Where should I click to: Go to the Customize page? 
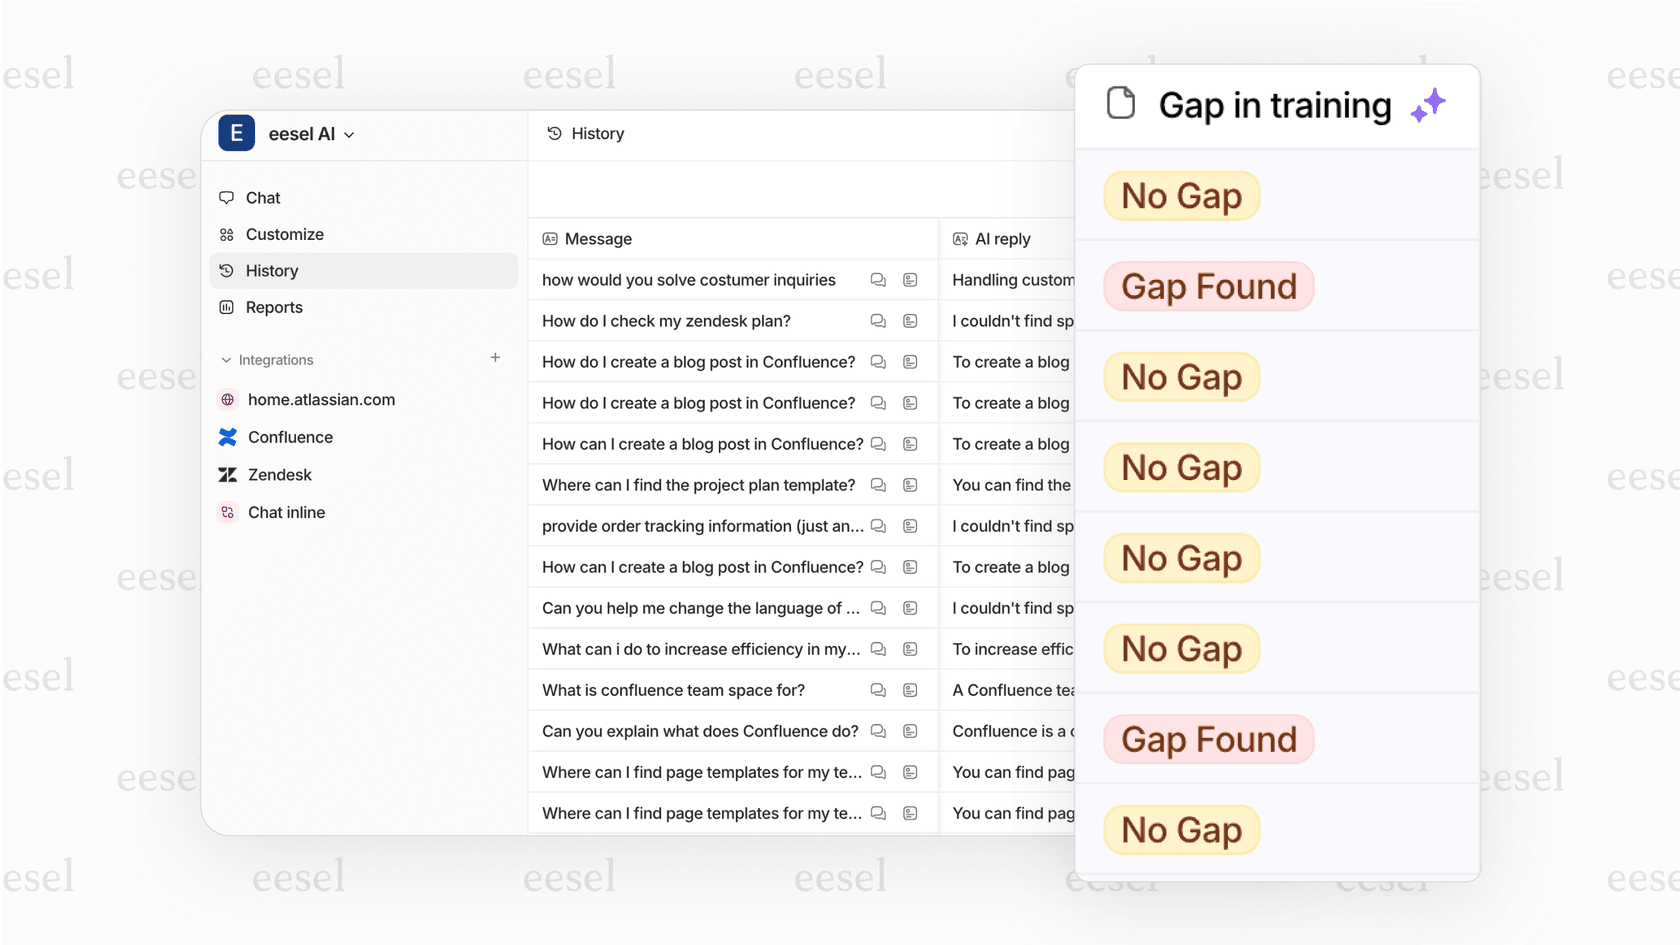284,234
